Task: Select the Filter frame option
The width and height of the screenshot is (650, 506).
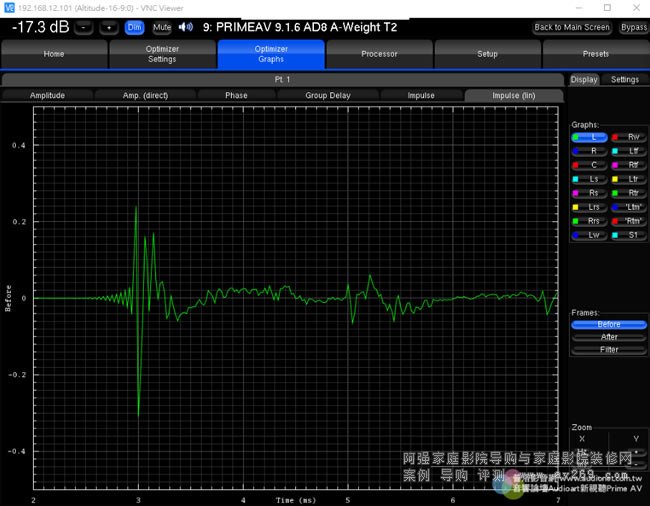Action: [x=609, y=349]
